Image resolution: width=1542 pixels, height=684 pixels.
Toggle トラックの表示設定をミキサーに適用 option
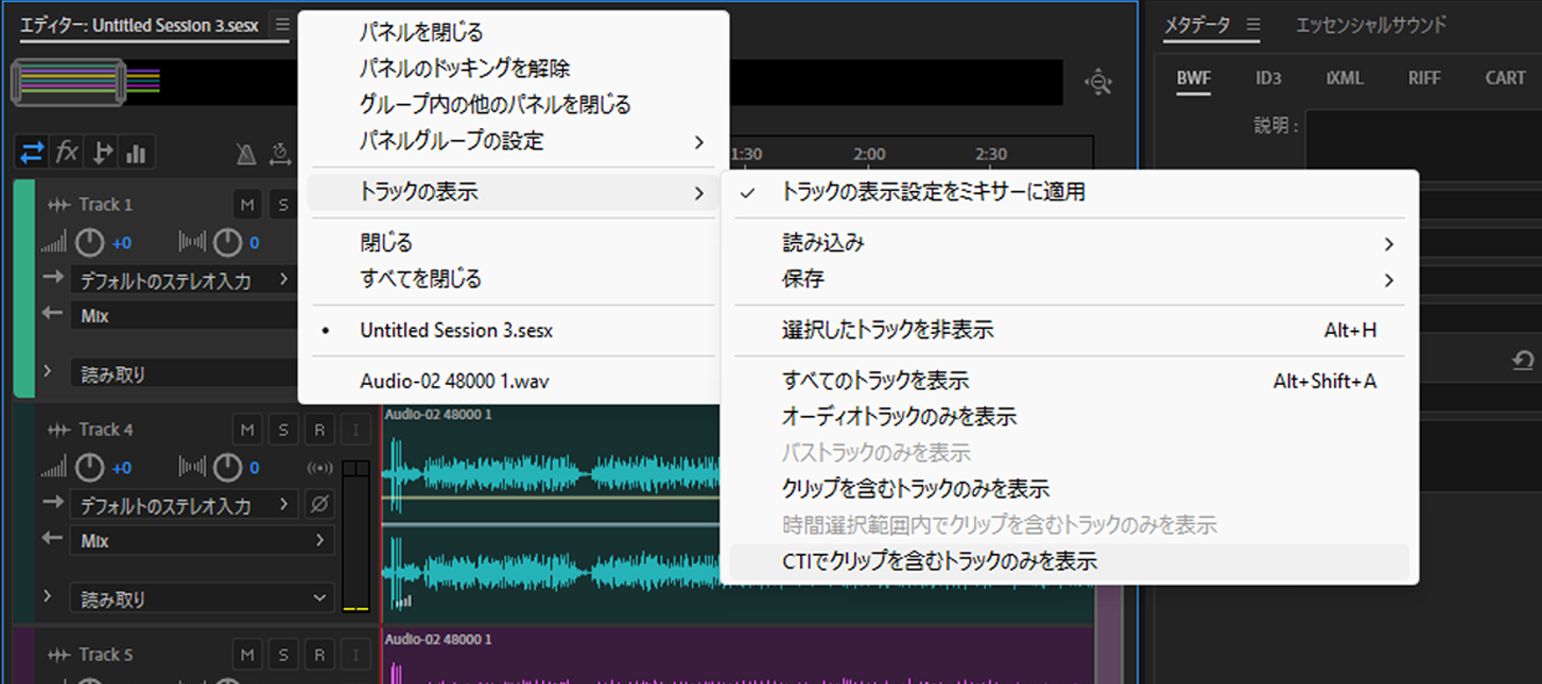(1069, 192)
